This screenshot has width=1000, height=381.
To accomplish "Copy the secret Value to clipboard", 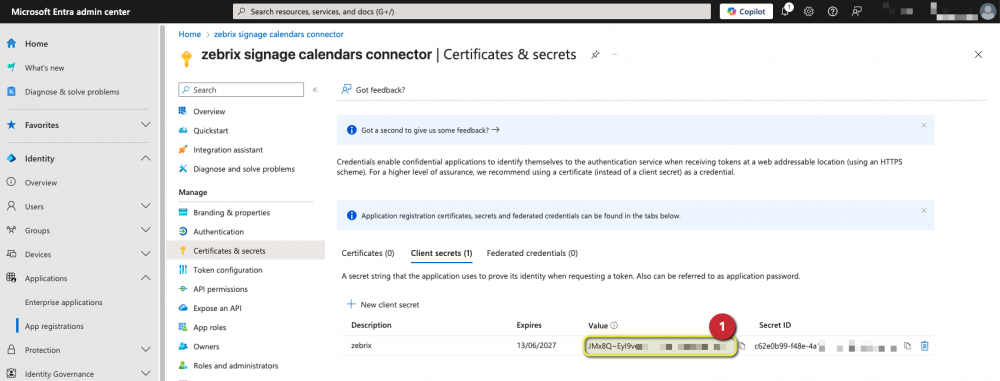I will tap(742, 346).
